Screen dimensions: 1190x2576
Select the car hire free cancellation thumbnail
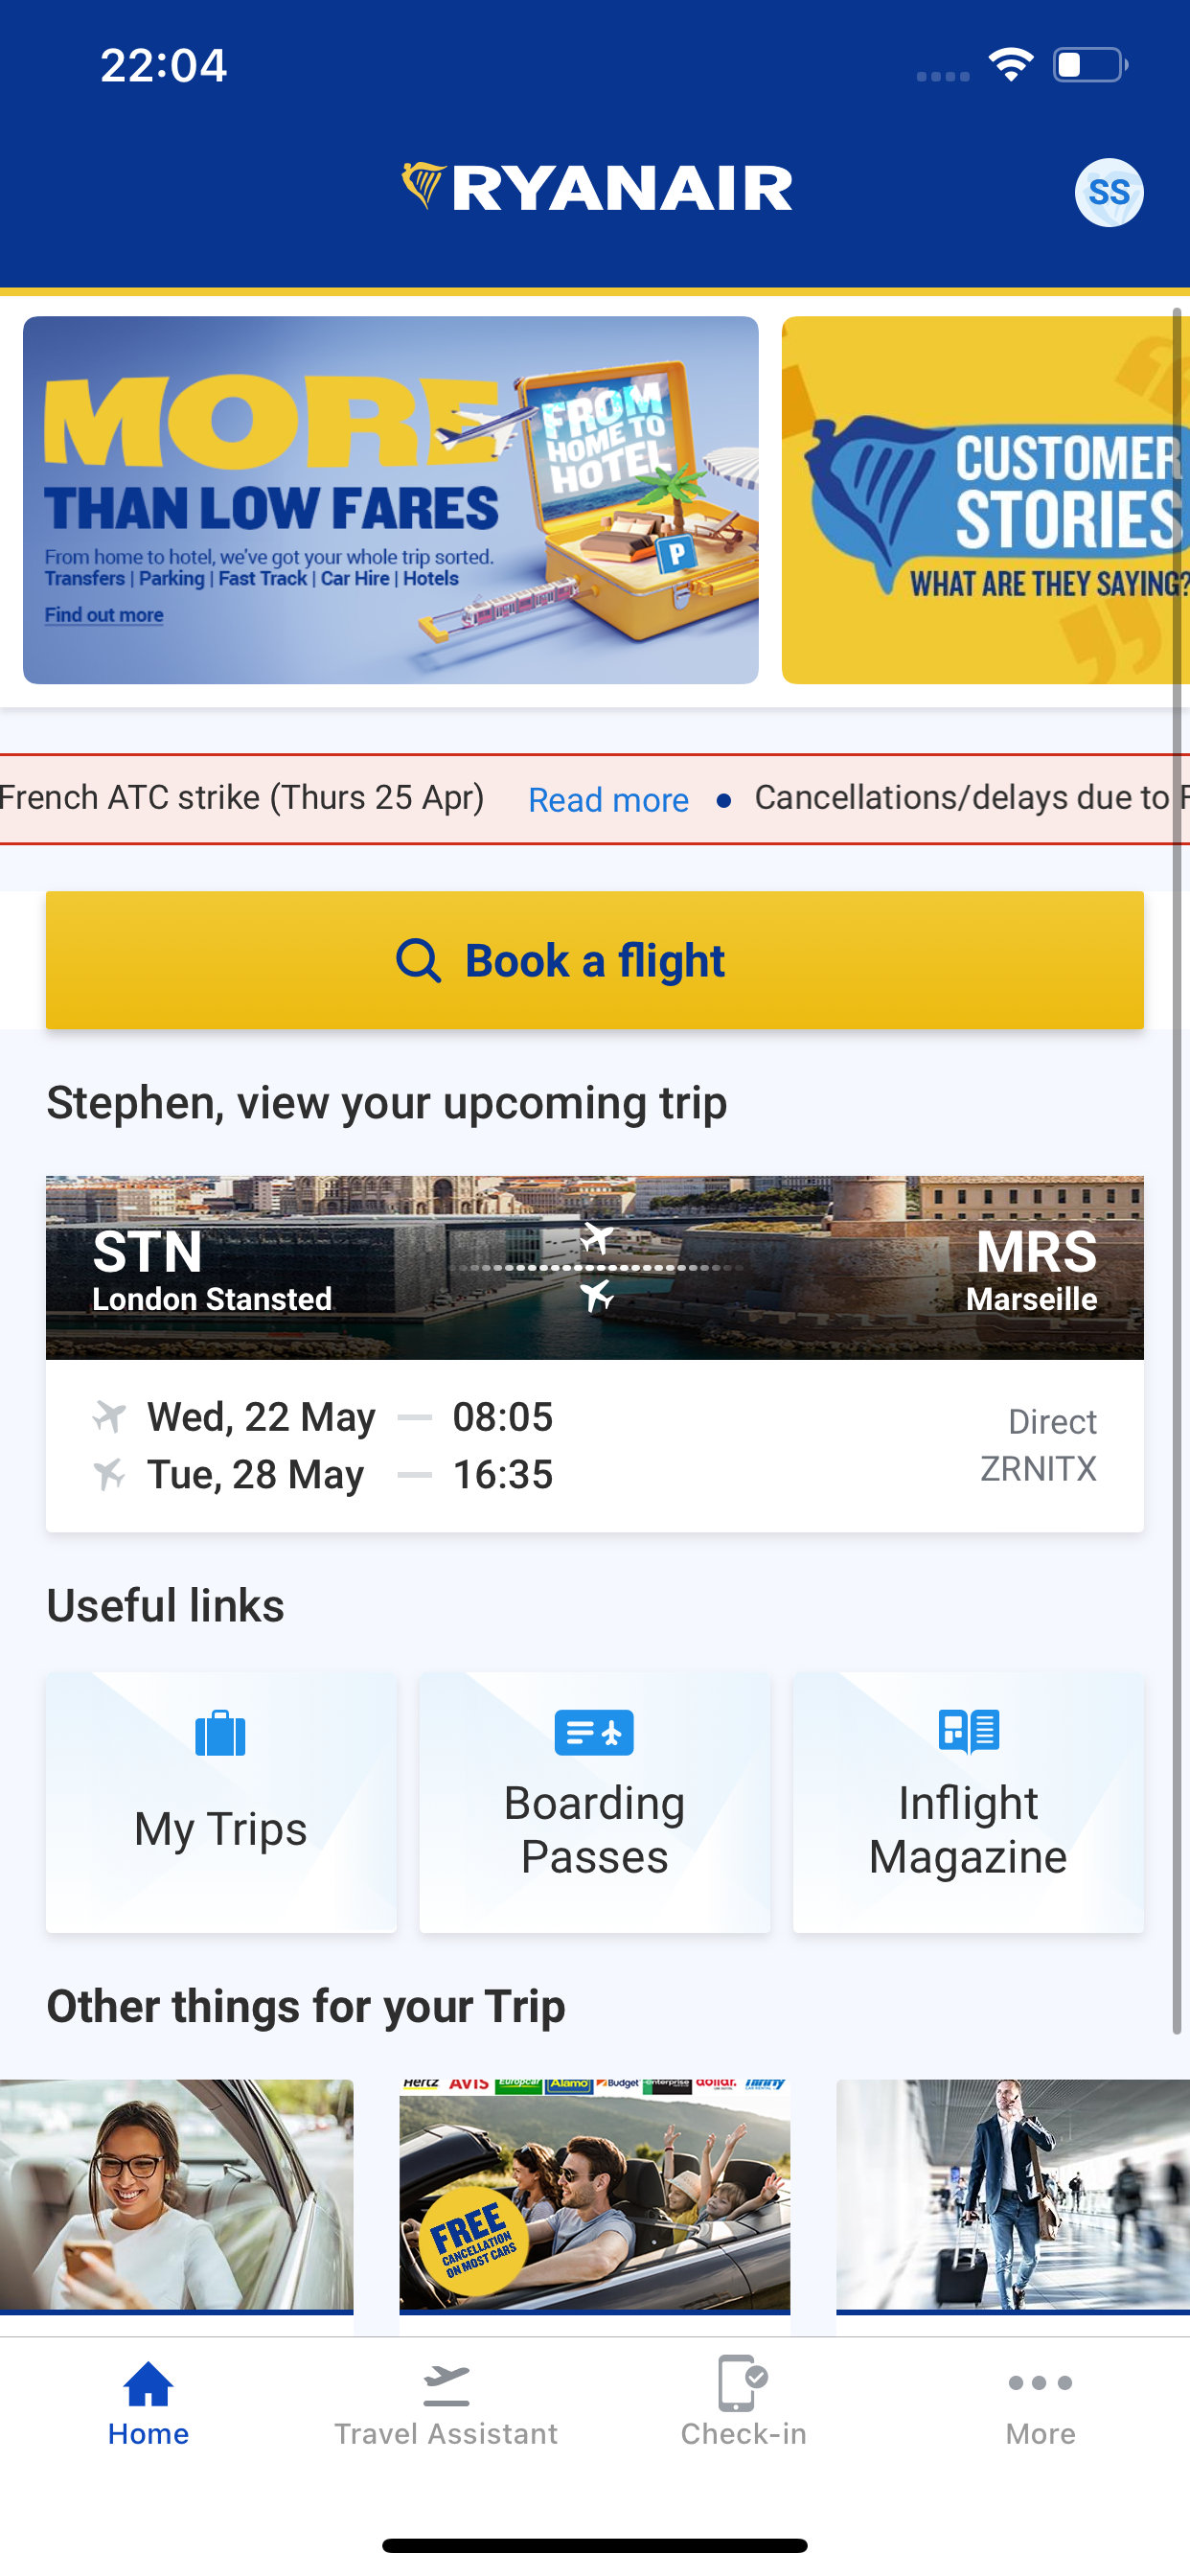click(x=594, y=2197)
